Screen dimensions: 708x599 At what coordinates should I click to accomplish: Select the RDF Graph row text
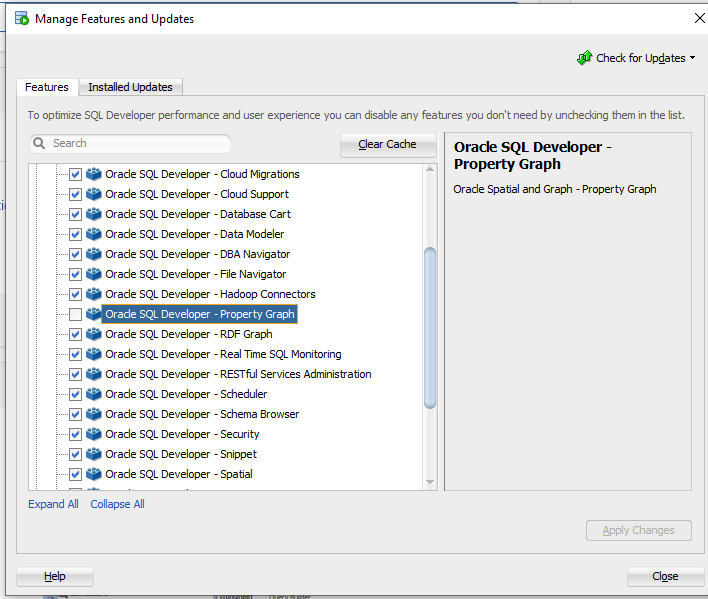(189, 334)
